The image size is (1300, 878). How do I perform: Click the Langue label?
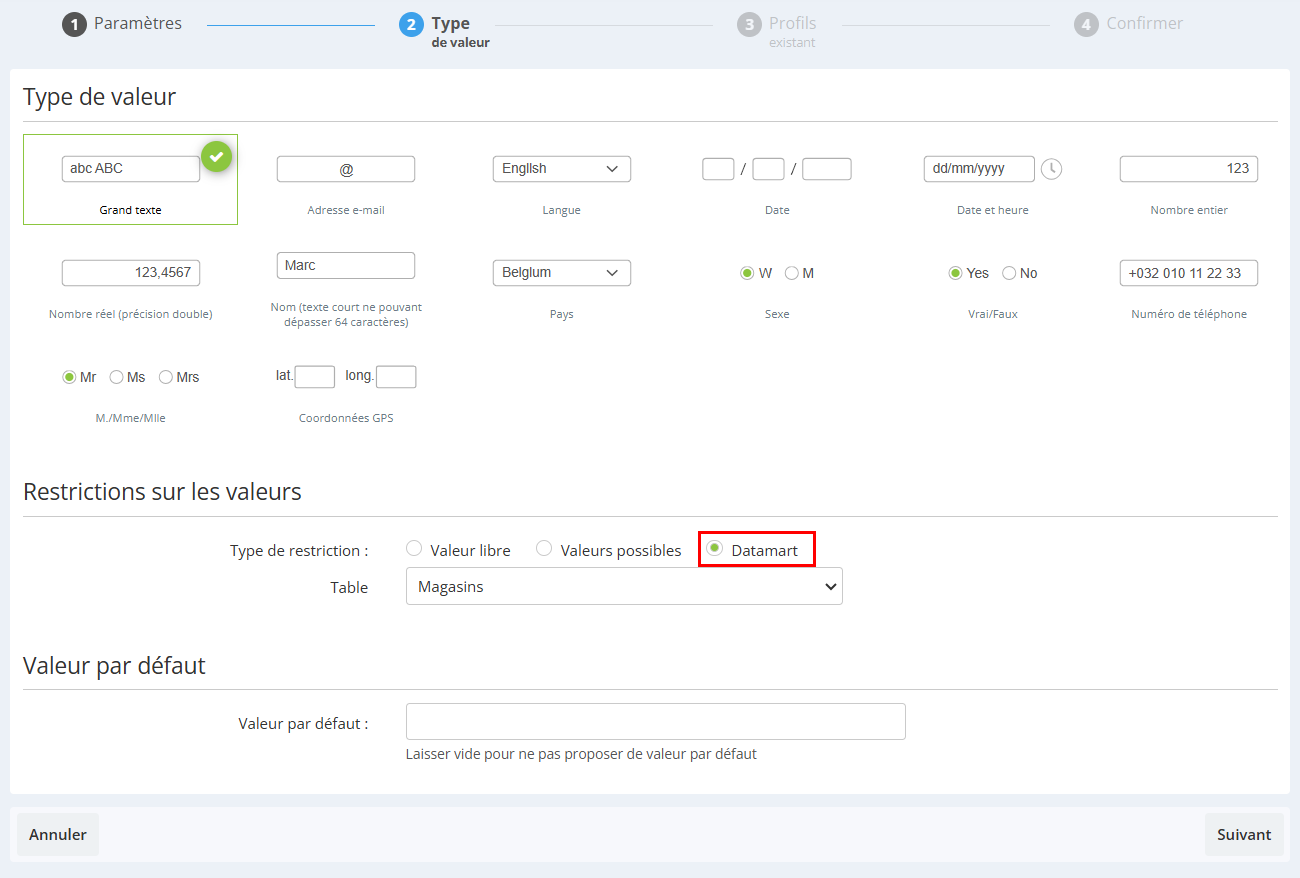(x=562, y=210)
